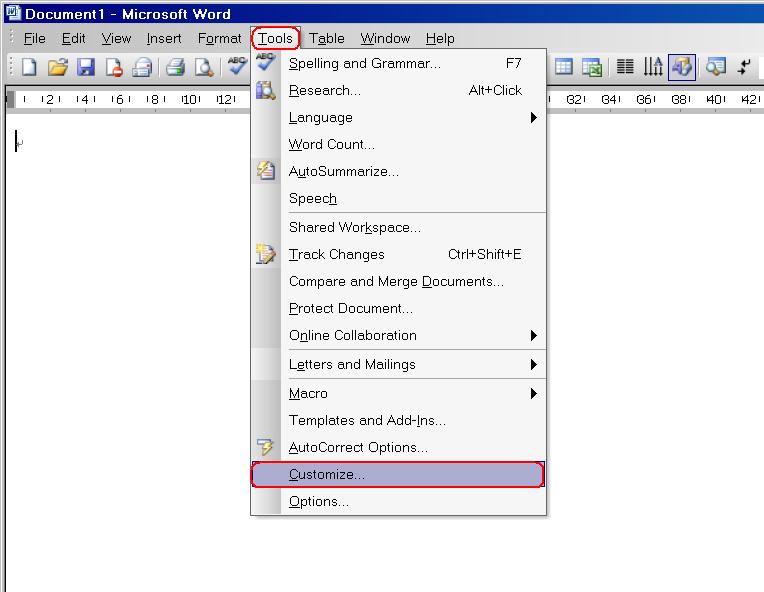Choose Speech from Tools menu
The image size is (764, 592).
pos(399,198)
